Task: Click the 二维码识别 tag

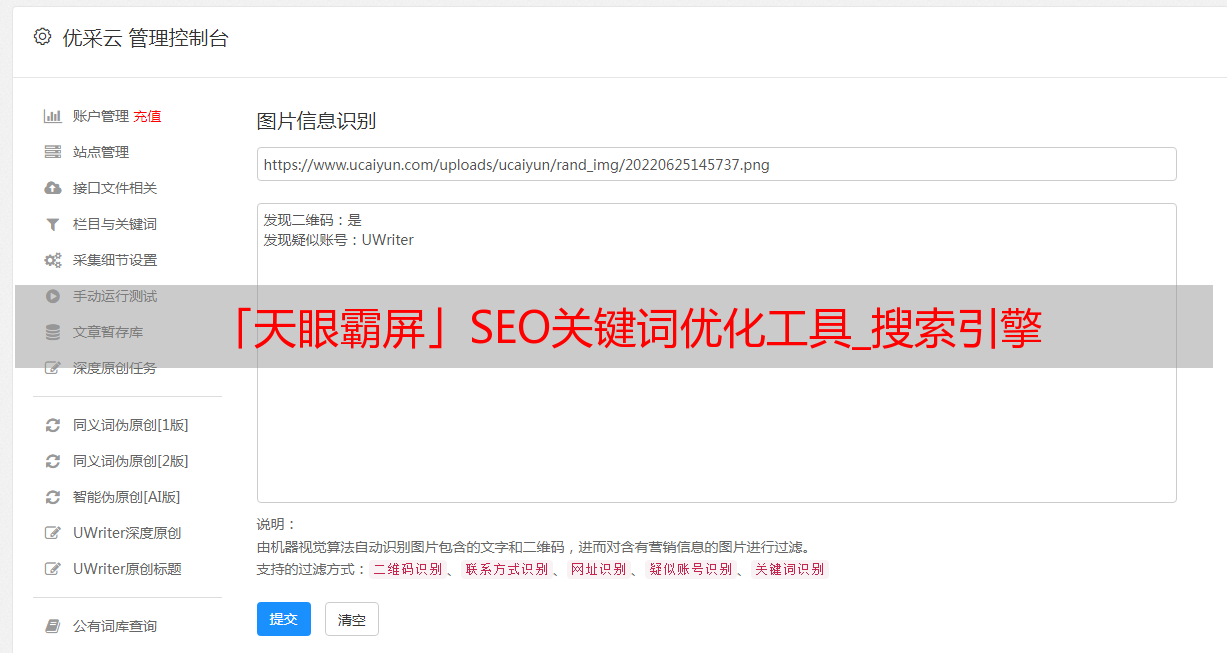Action: (407, 569)
